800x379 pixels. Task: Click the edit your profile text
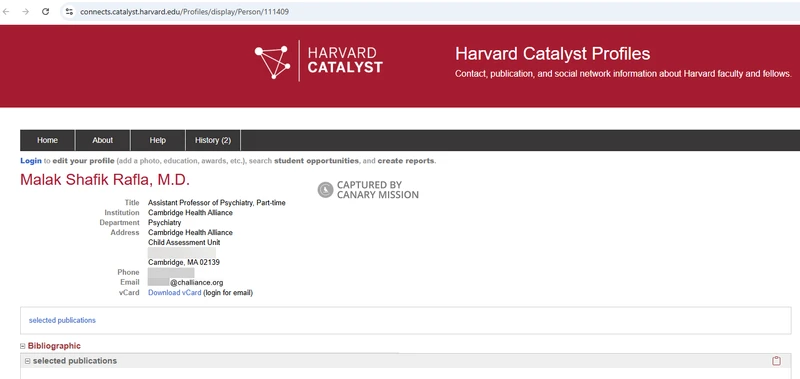(x=83, y=161)
